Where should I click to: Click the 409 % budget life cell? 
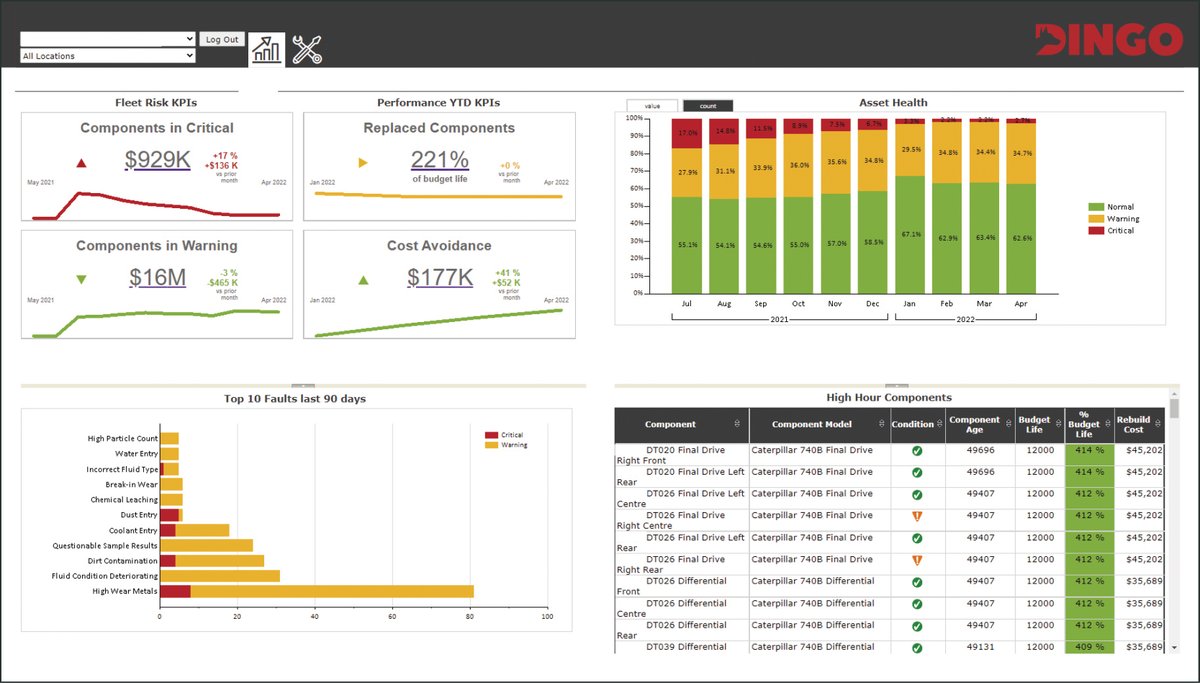coord(1090,647)
